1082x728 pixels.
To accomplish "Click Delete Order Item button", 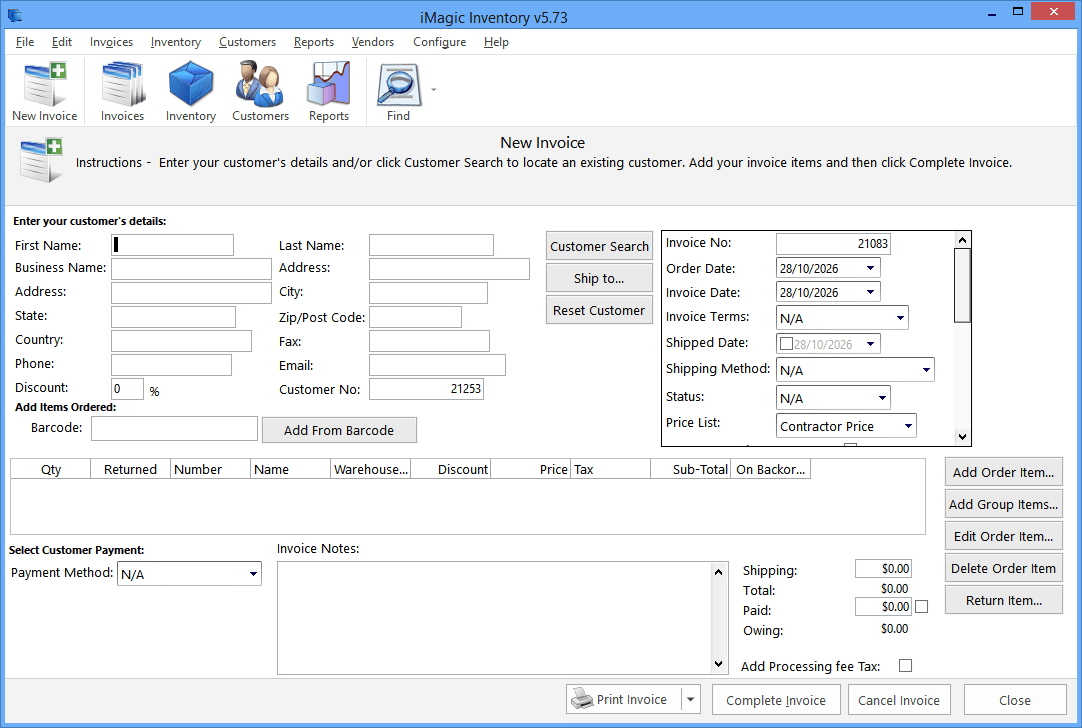I will [x=1003, y=568].
